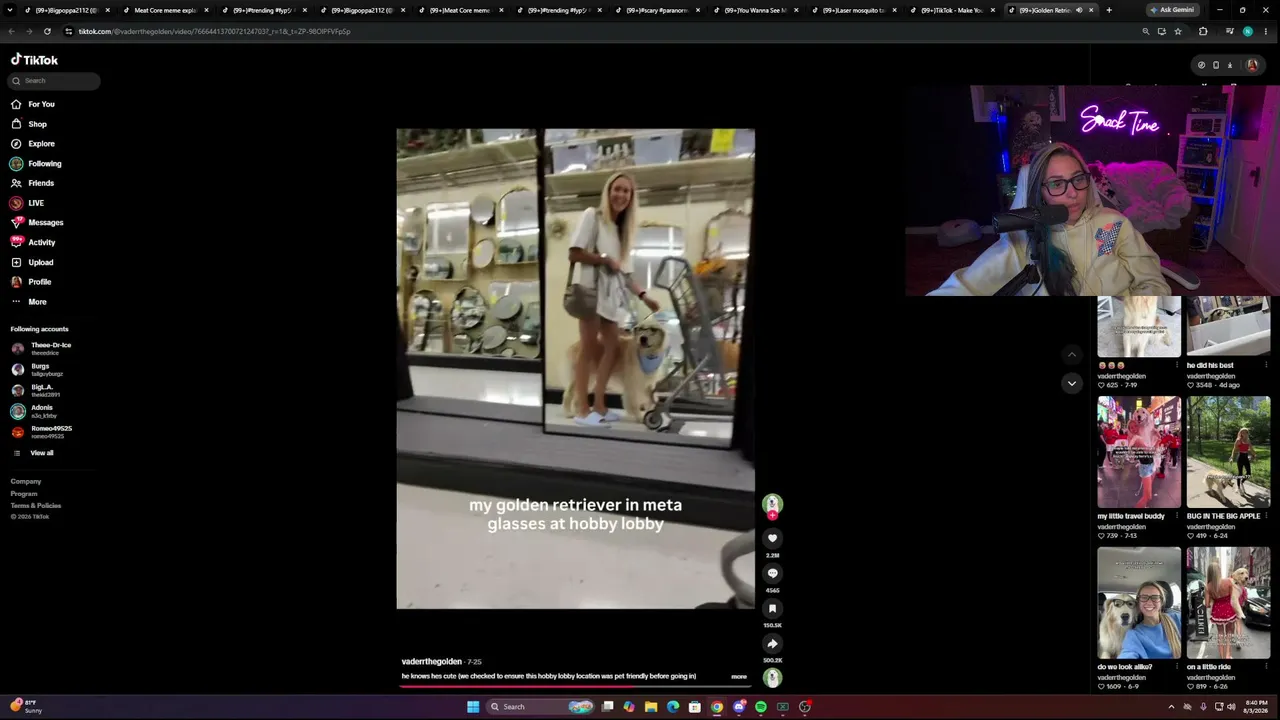This screenshot has height=720, width=1280.
Task: Go to the next video
Action: click(x=1072, y=383)
